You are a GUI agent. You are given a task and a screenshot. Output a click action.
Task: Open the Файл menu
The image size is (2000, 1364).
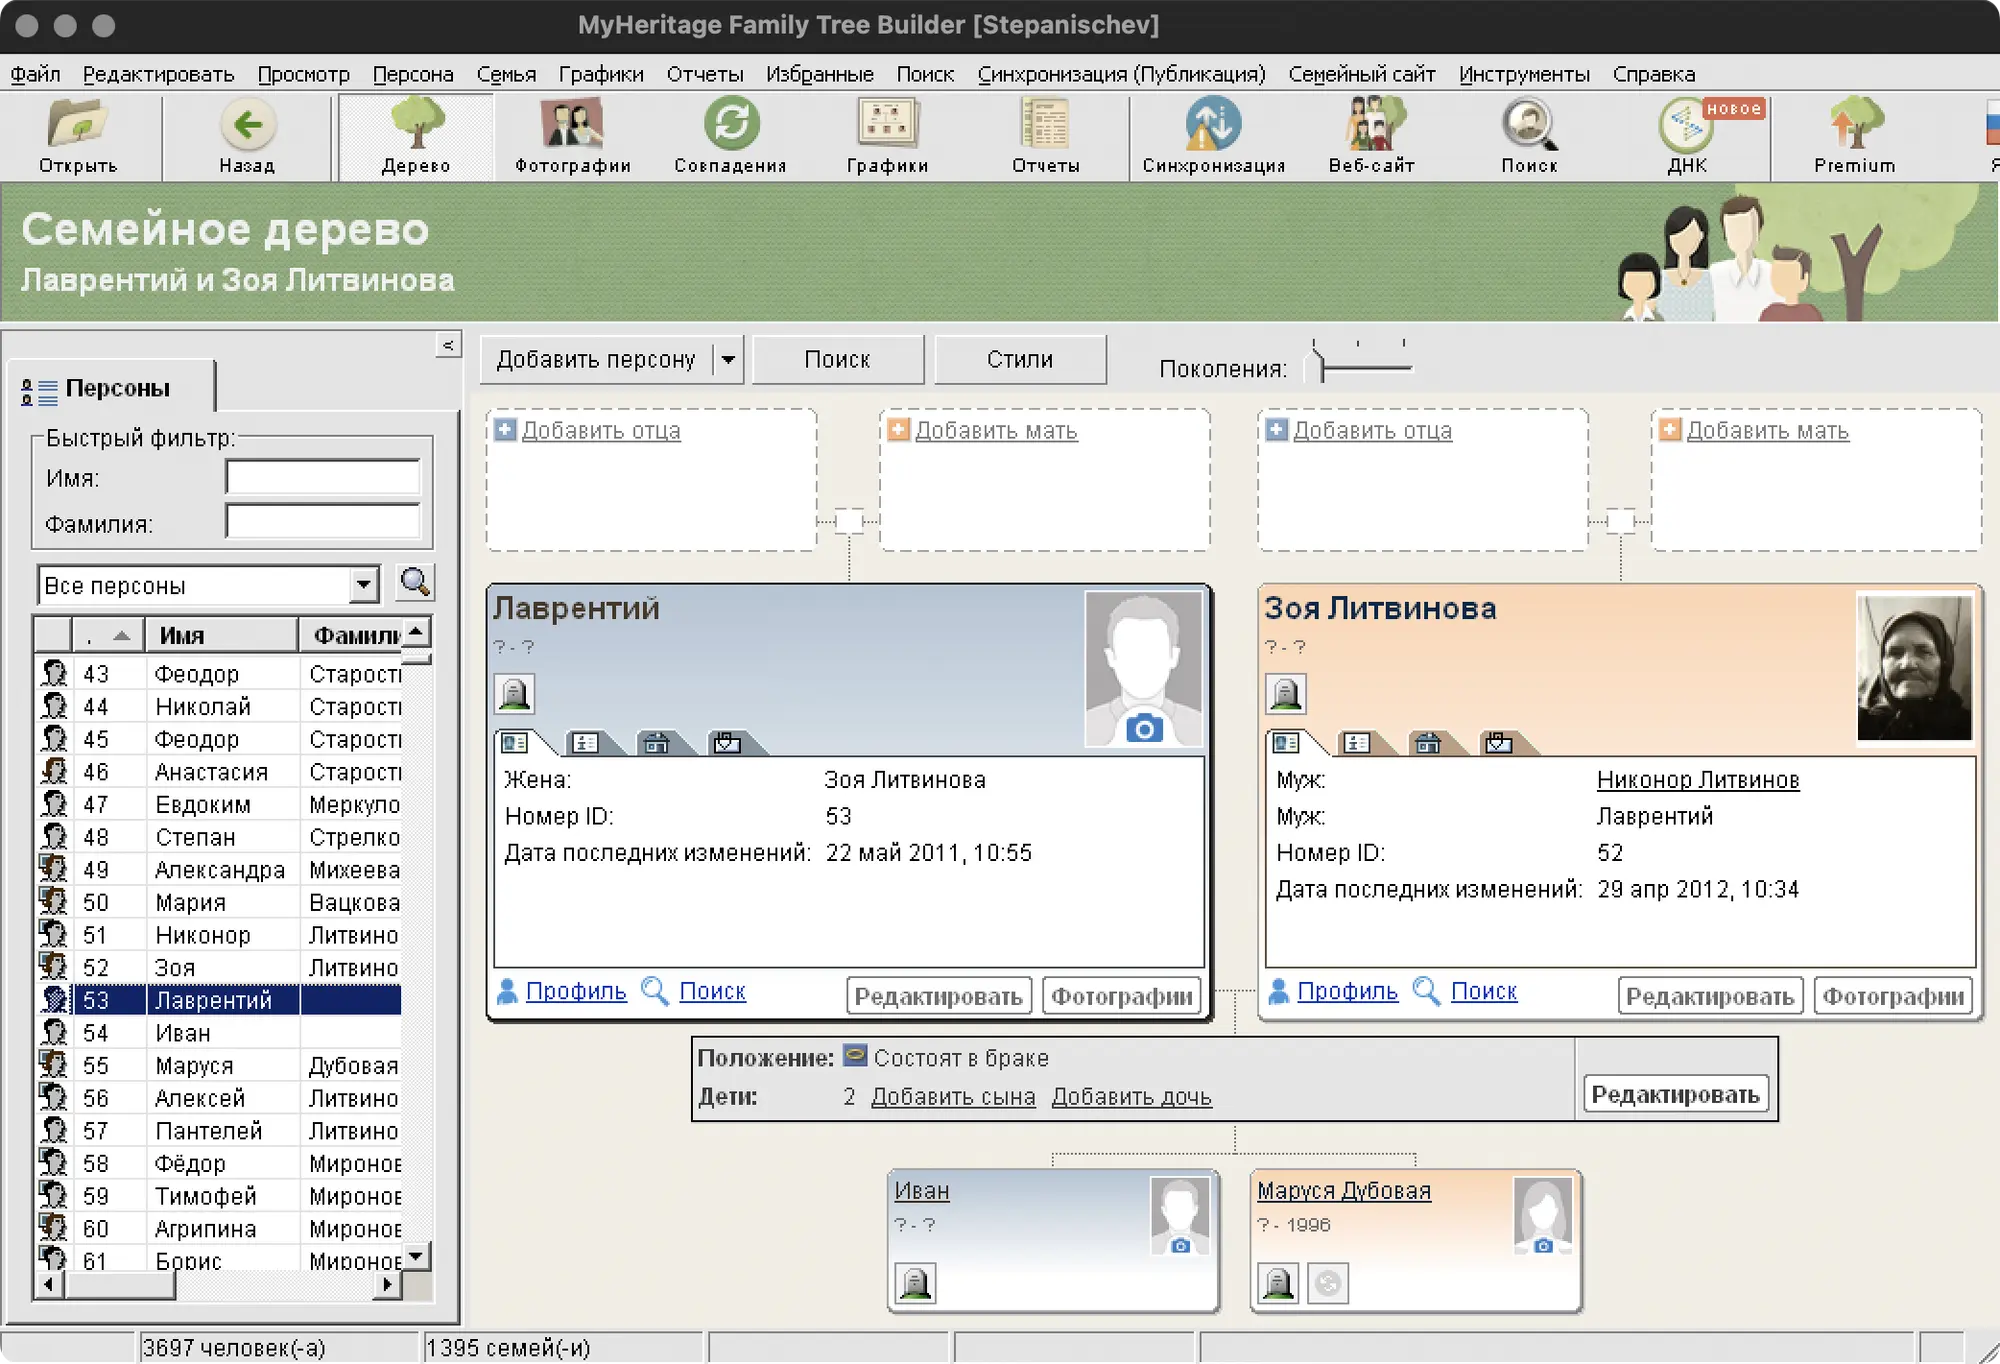(35, 74)
